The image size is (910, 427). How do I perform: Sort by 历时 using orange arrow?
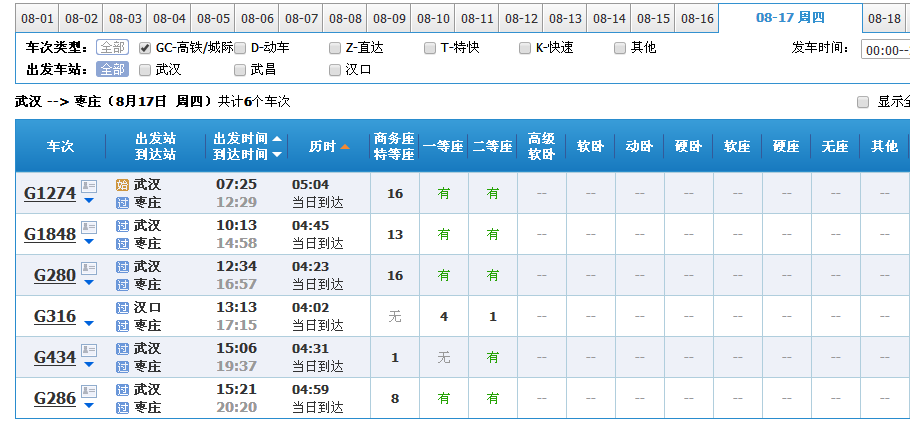[345, 147]
